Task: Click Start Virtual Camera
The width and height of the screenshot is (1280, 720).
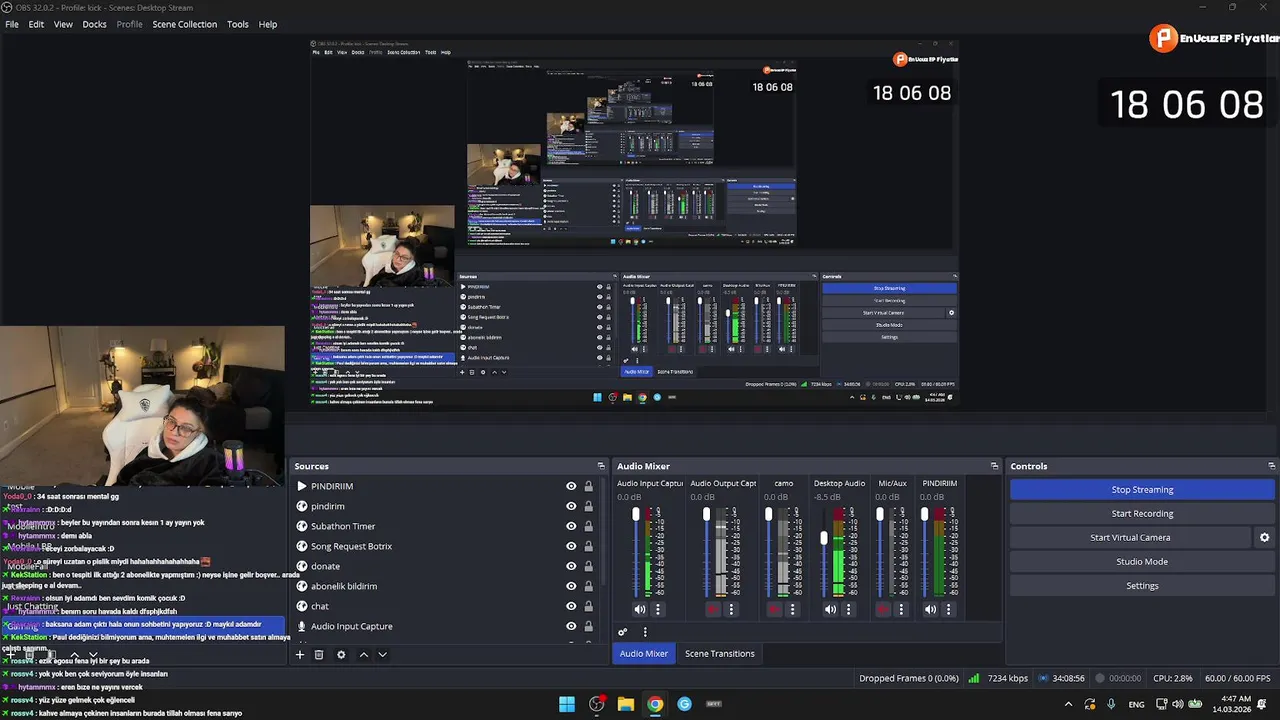Action: pos(1130,537)
